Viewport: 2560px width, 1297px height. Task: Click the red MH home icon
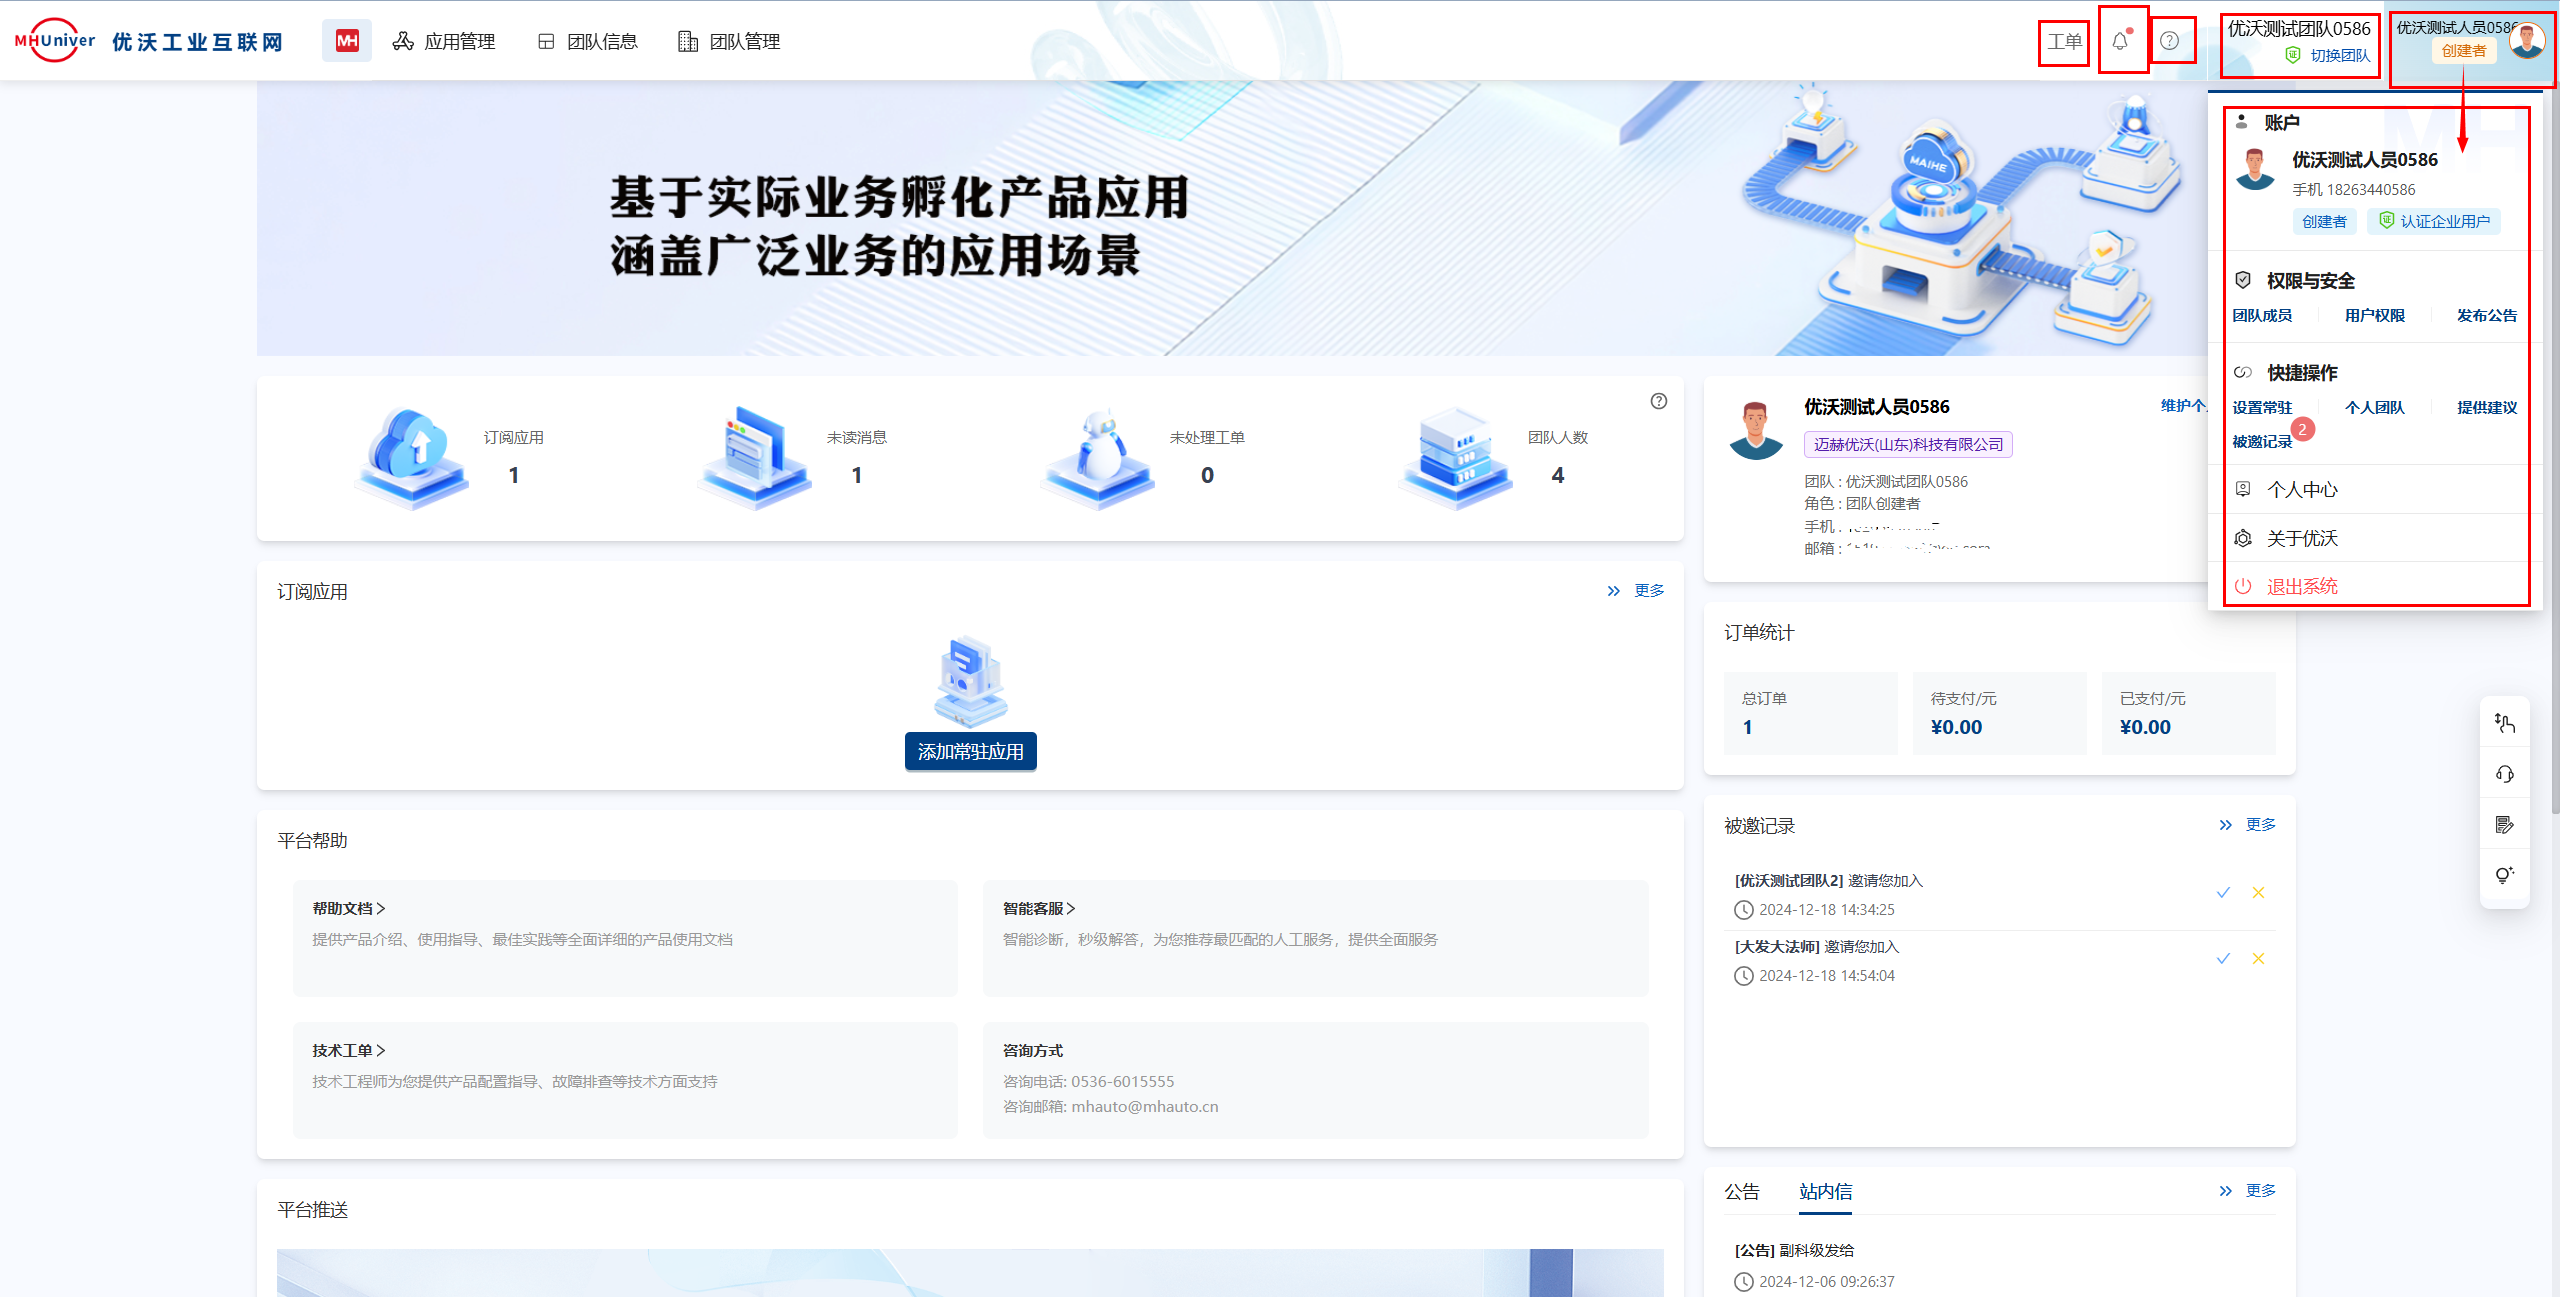click(x=346, y=41)
